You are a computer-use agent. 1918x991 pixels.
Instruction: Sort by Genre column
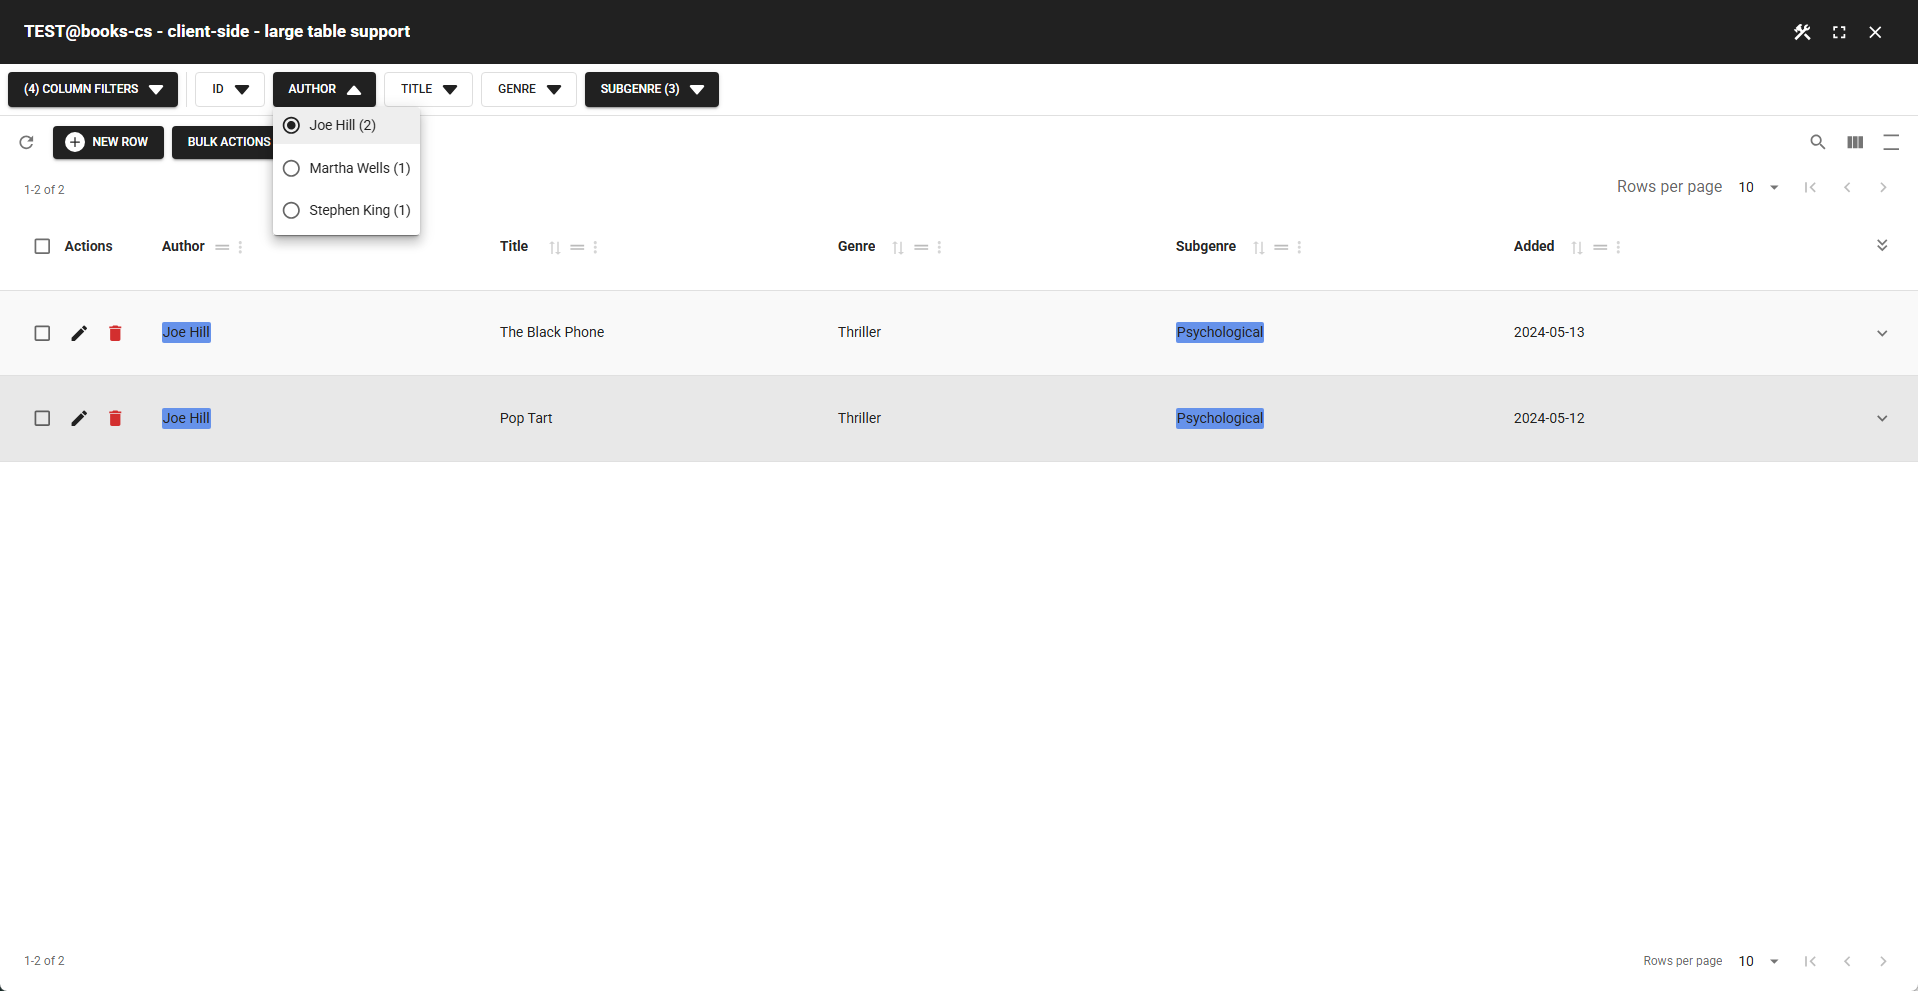tap(898, 247)
